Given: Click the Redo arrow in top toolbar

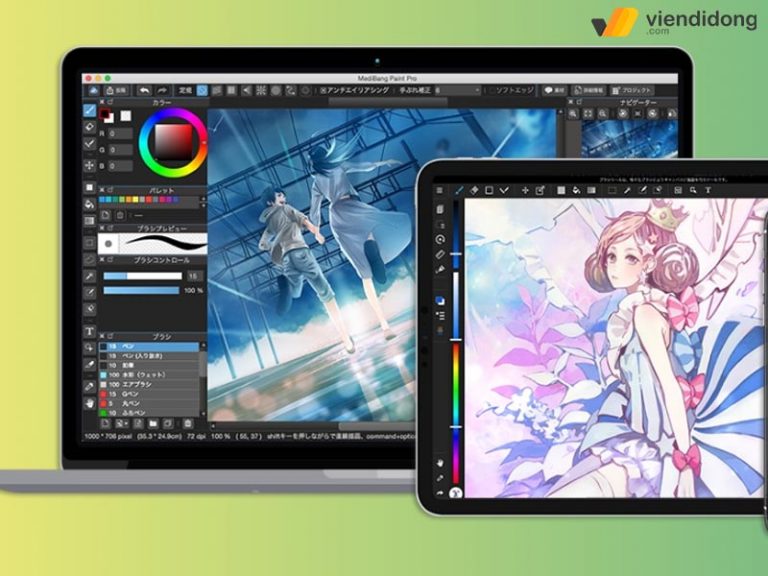Looking at the screenshot, I should point(162,90).
